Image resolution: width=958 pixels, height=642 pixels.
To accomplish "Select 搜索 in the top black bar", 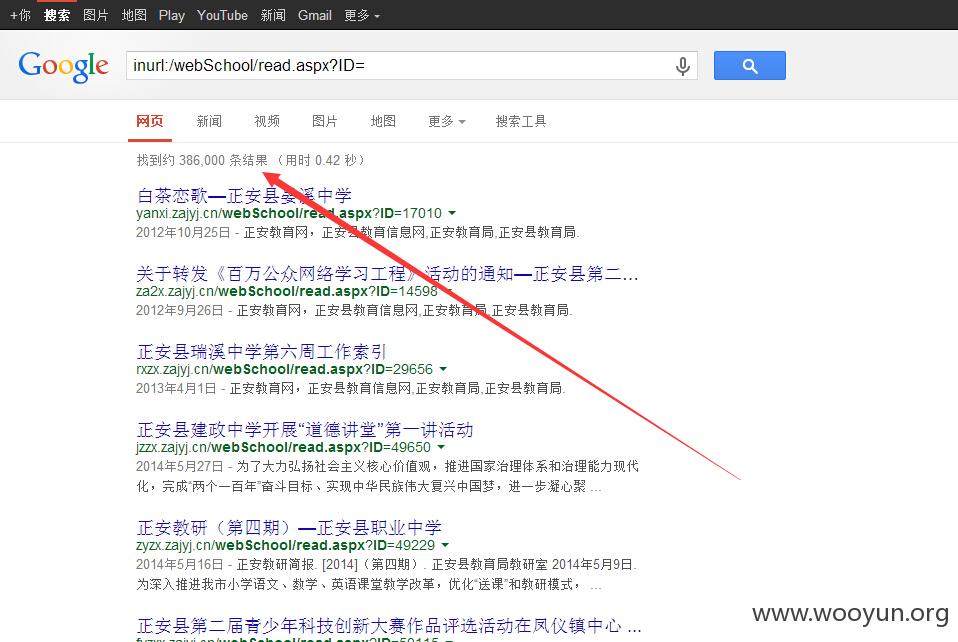I will click(57, 15).
